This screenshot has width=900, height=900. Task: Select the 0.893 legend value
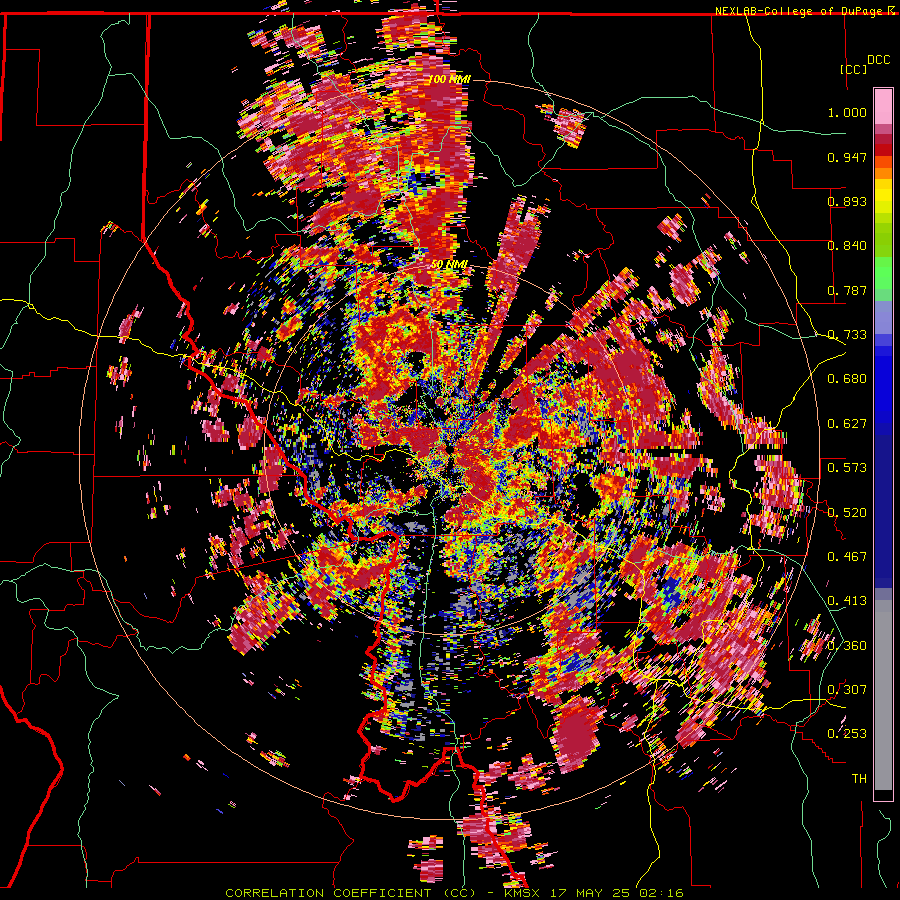click(x=847, y=201)
